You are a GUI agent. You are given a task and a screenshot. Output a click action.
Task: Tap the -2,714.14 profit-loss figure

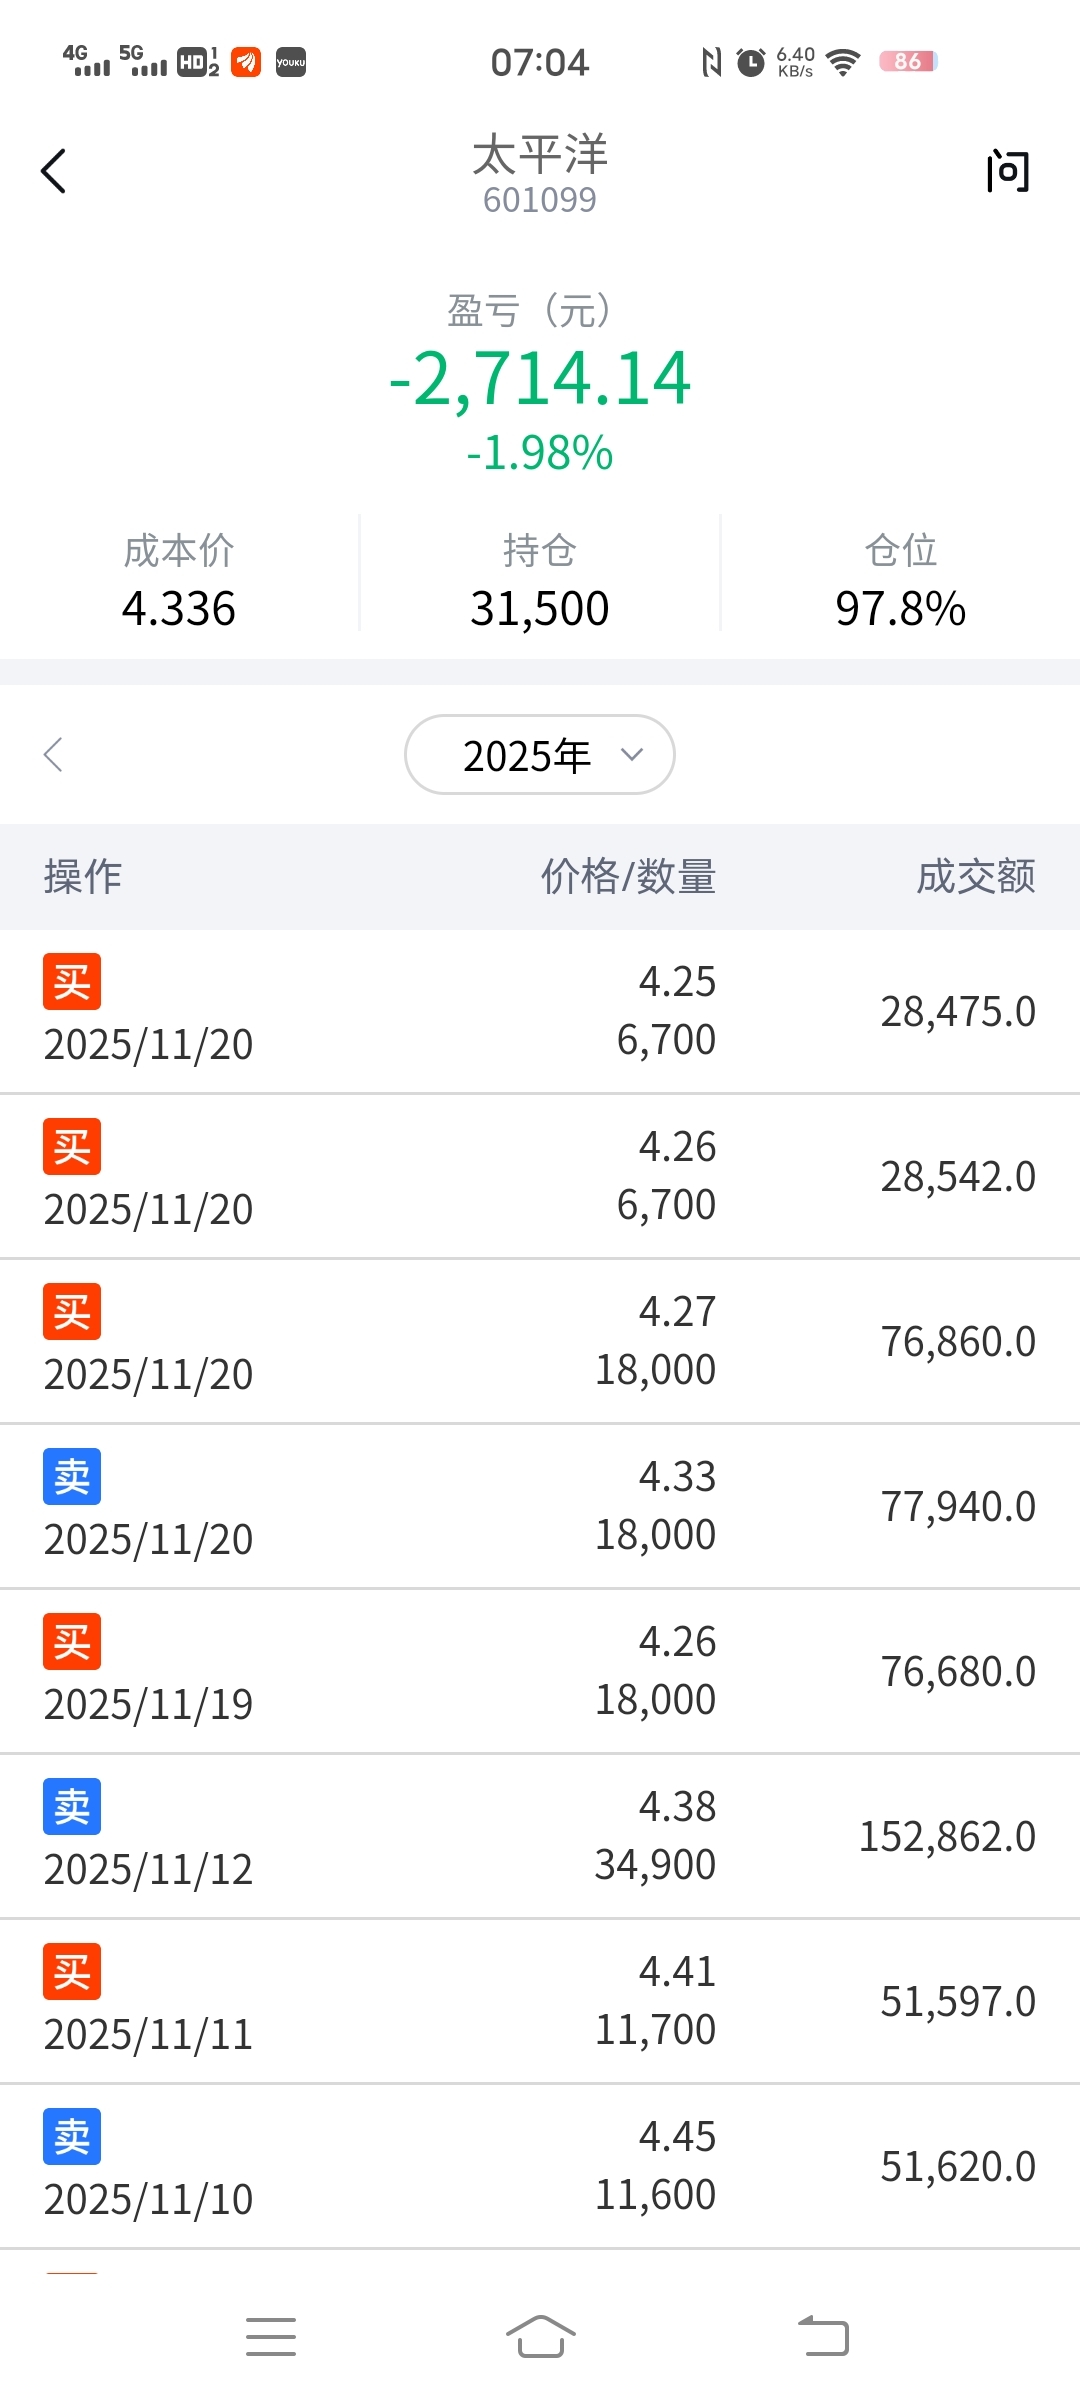pyautogui.click(x=540, y=380)
